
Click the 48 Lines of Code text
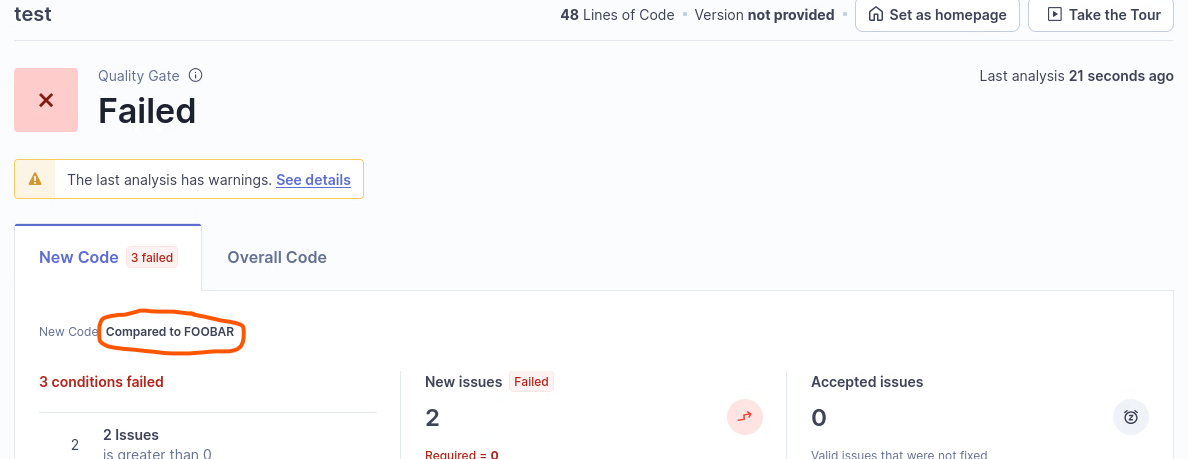tap(617, 15)
